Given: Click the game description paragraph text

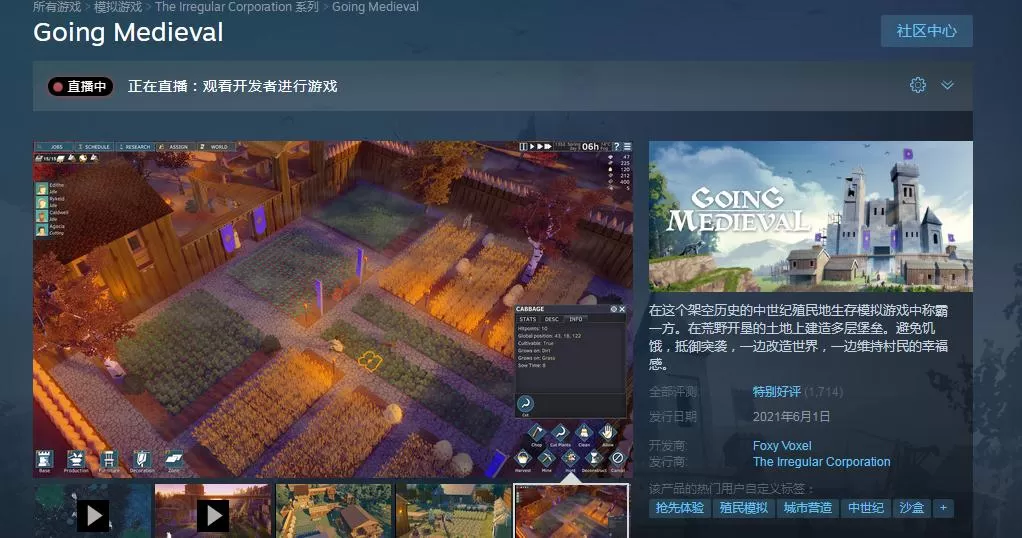Looking at the screenshot, I should point(798,337).
